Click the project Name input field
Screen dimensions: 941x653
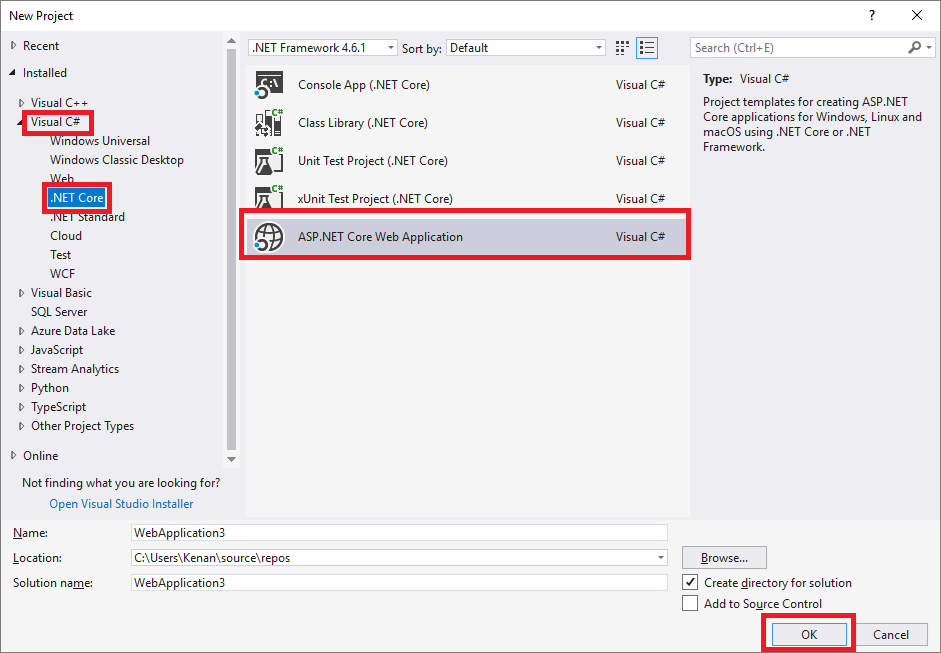click(x=399, y=532)
